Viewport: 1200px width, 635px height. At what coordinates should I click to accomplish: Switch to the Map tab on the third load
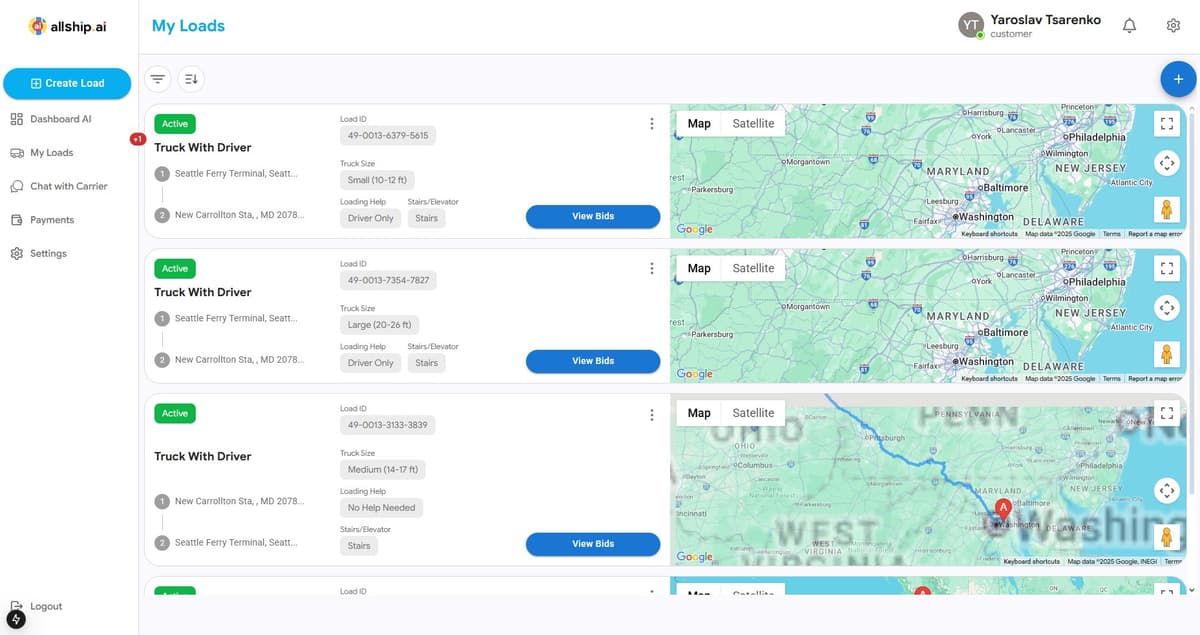pos(698,412)
